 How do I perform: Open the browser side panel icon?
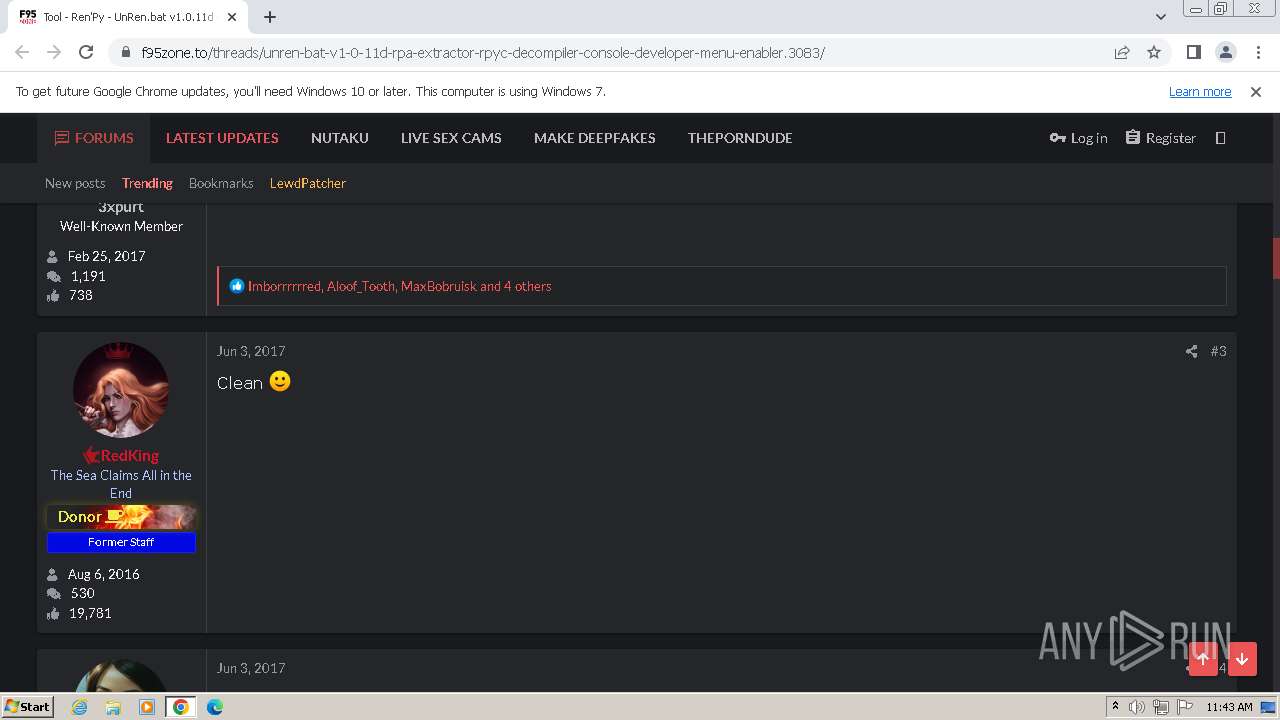[x=1193, y=52]
